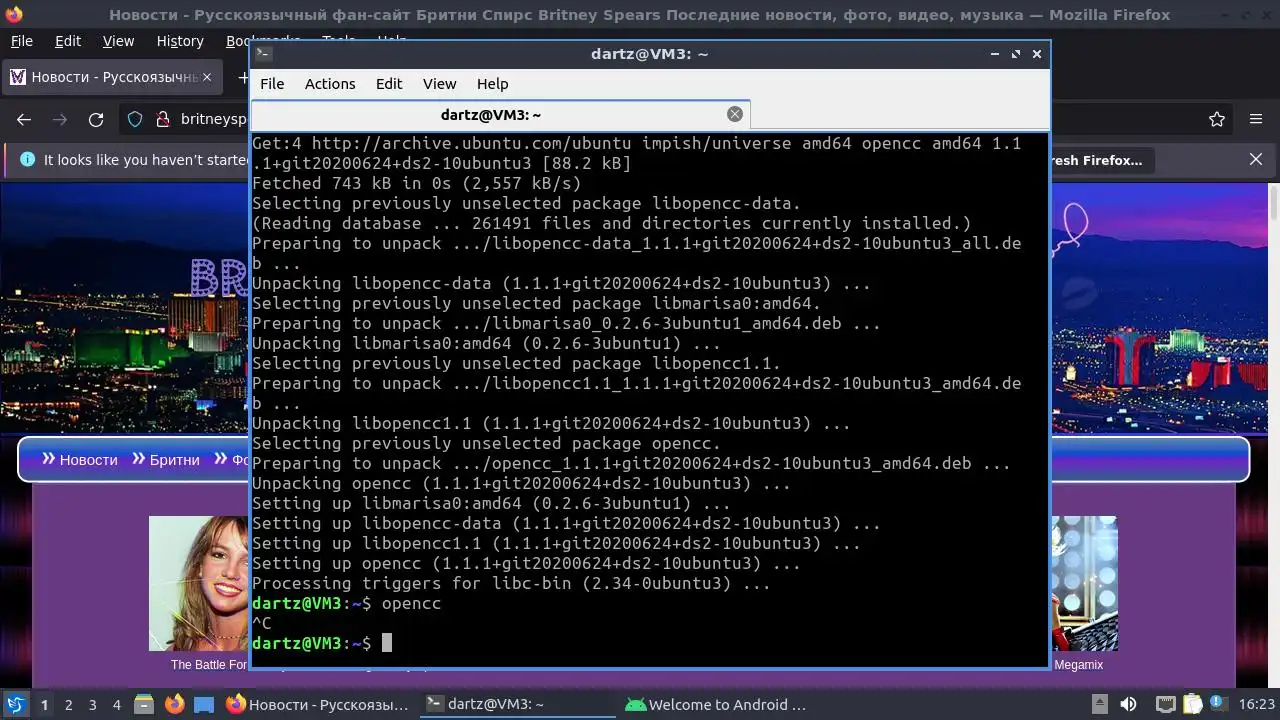Switch to Welcome to Android window in taskbar

(717, 704)
